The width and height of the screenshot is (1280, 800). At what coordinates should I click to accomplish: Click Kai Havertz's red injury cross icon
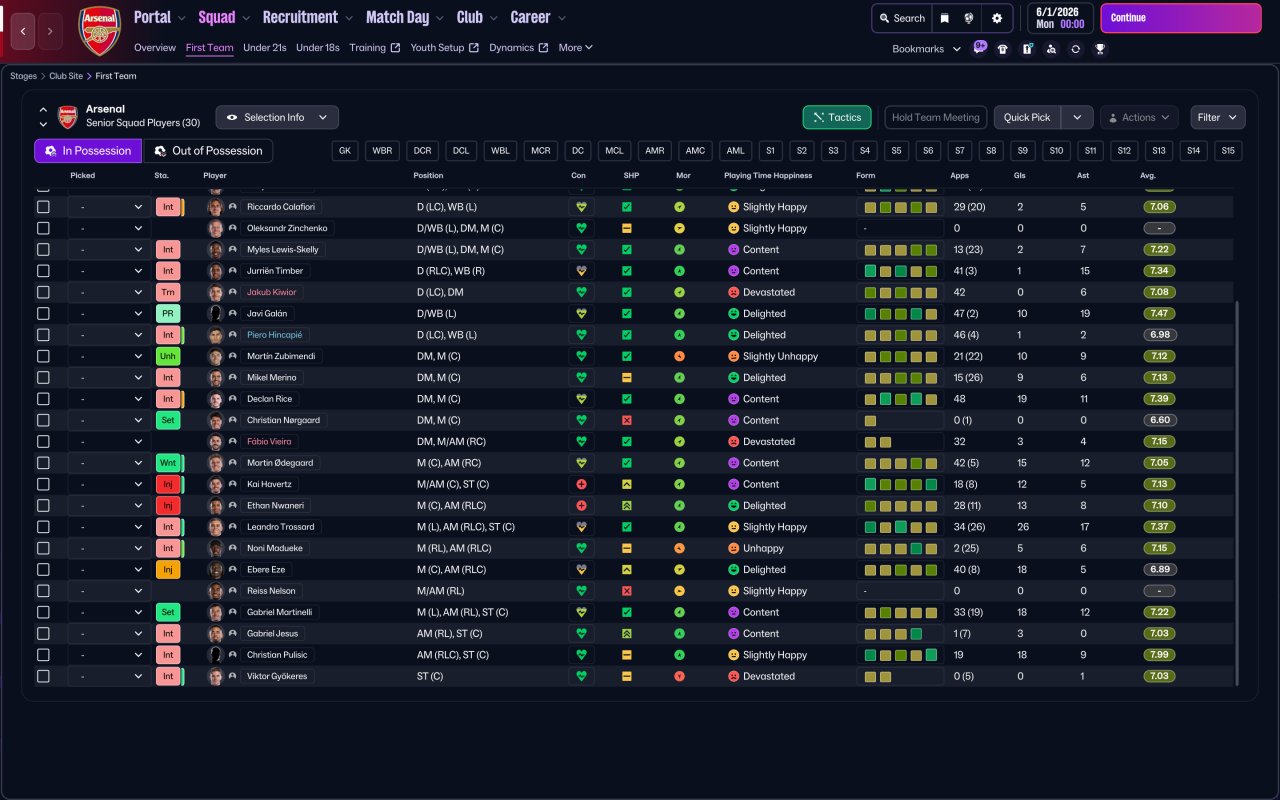coord(581,484)
